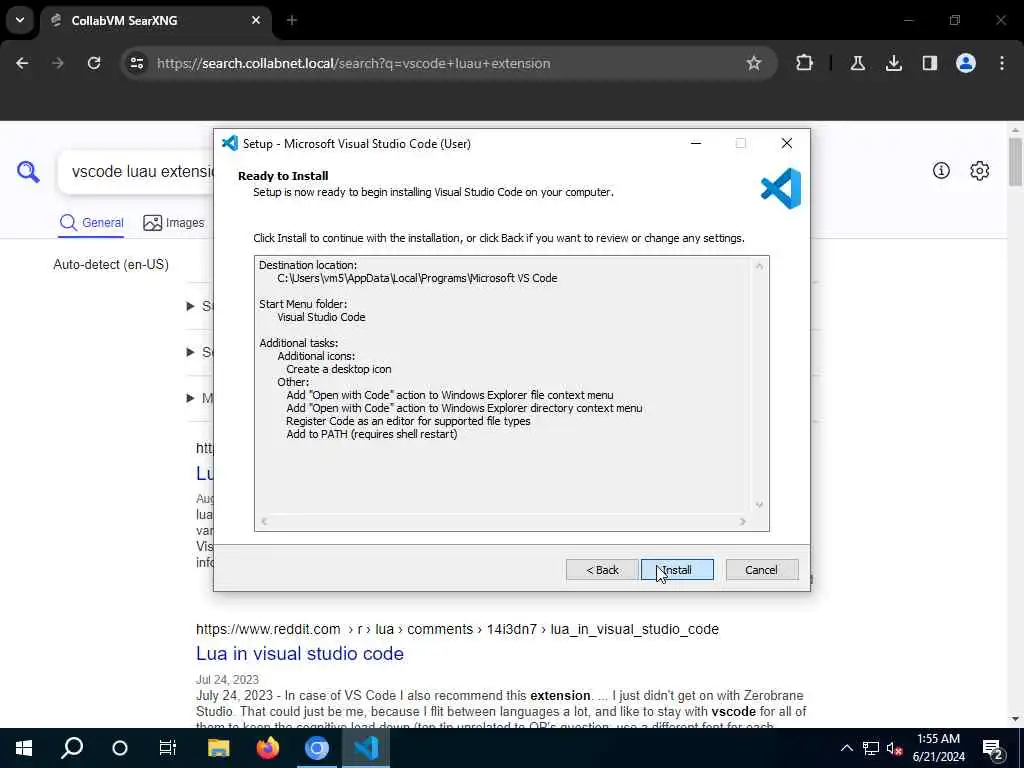Expand third collapsed section triangle starting with M

[x=191, y=398]
